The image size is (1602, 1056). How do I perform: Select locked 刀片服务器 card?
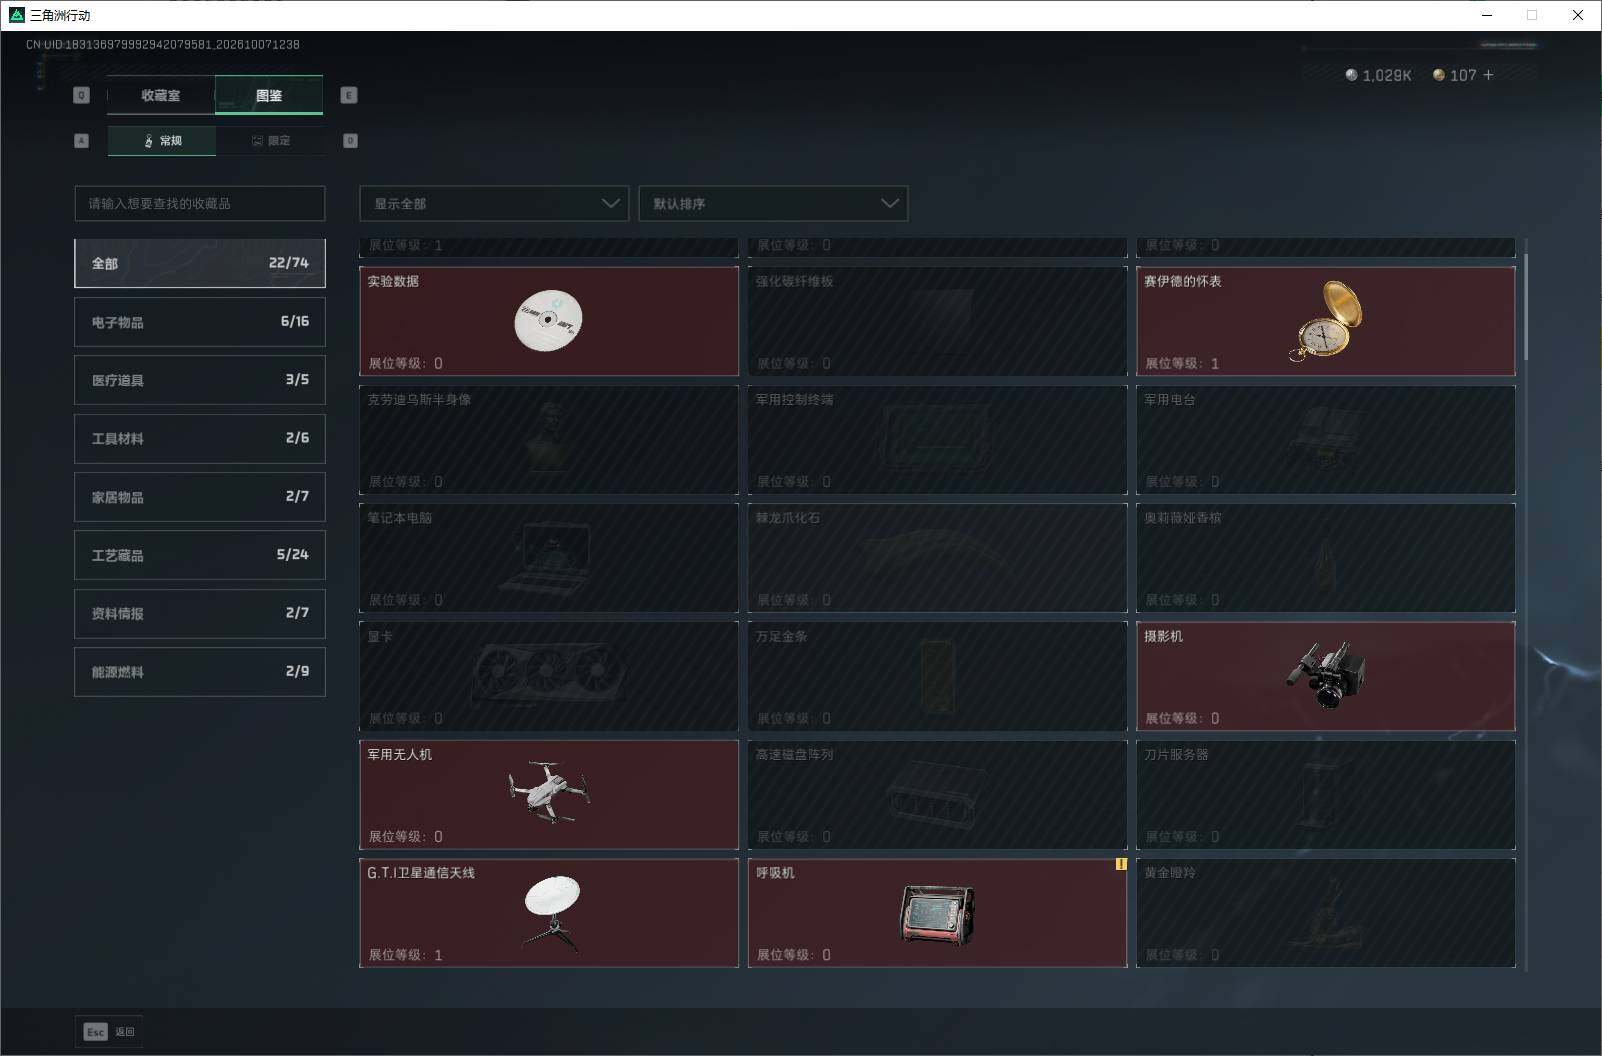(x=1326, y=794)
